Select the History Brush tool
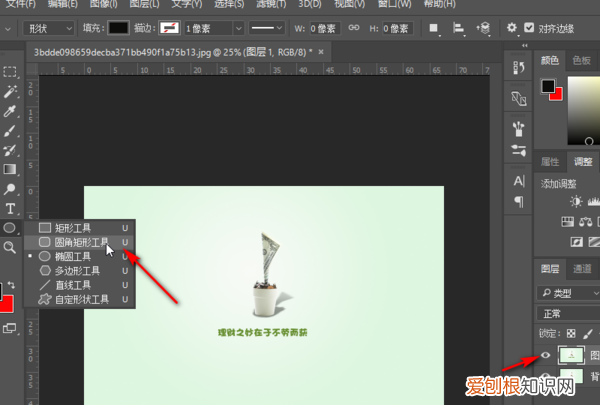This screenshot has width=600, height=405. [10, 150]
